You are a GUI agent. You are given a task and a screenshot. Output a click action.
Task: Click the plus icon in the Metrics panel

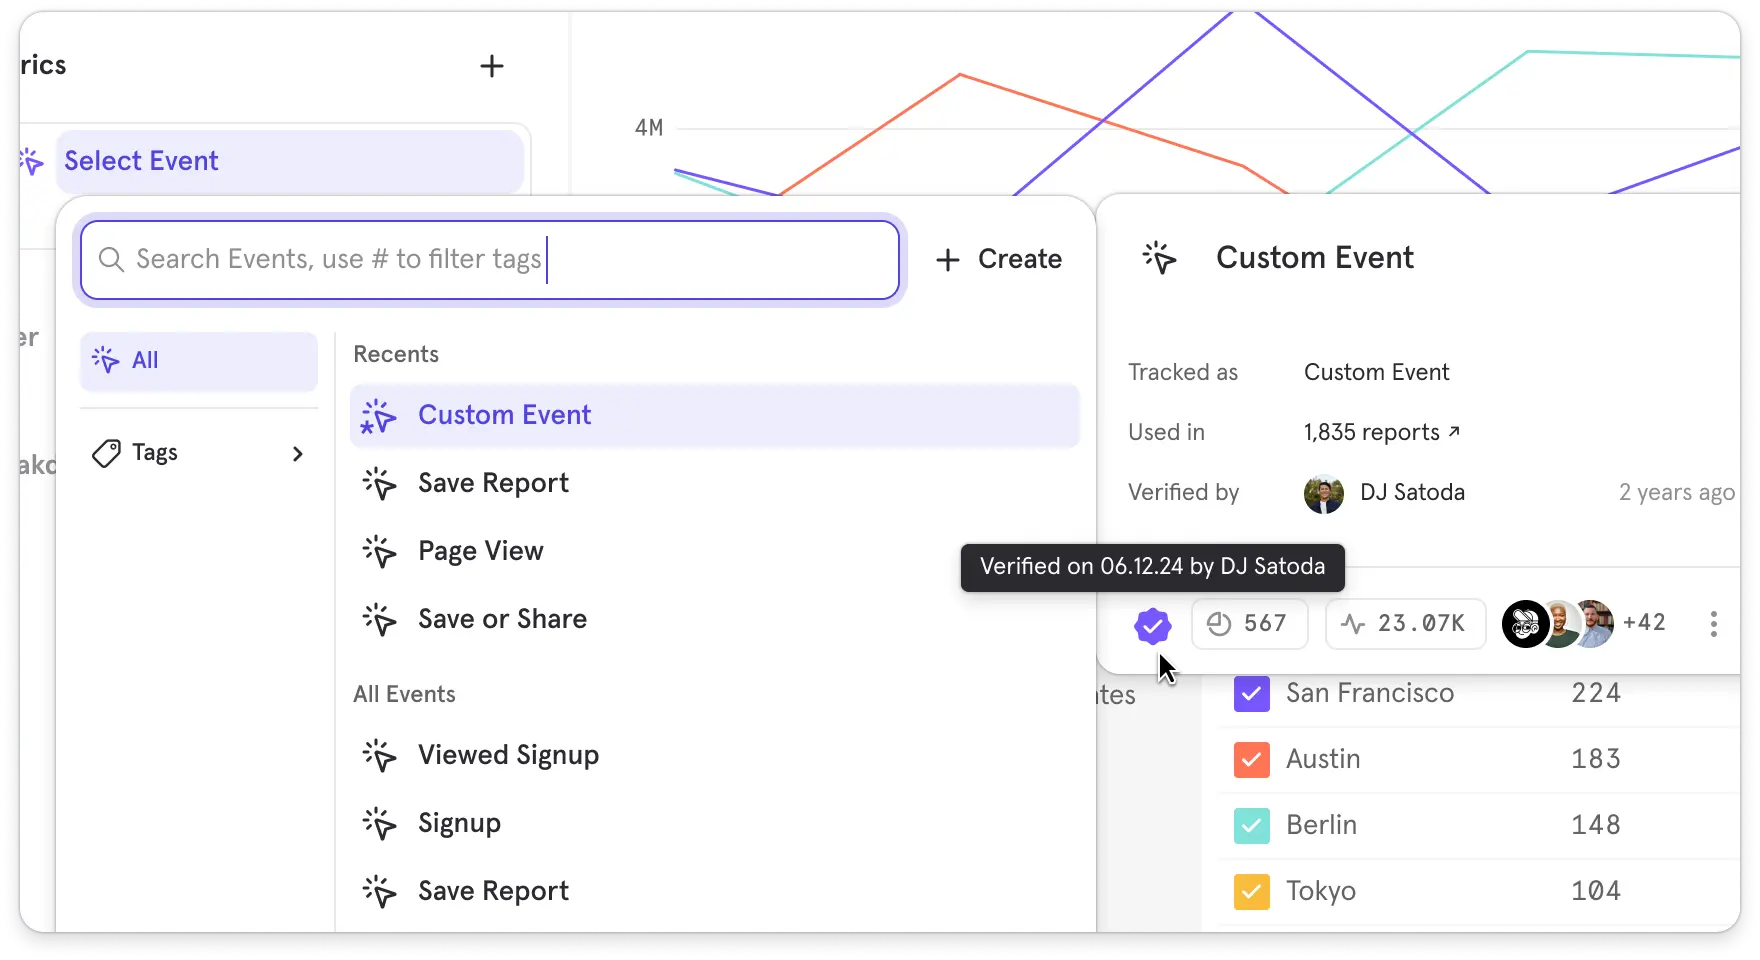[491, 66]
